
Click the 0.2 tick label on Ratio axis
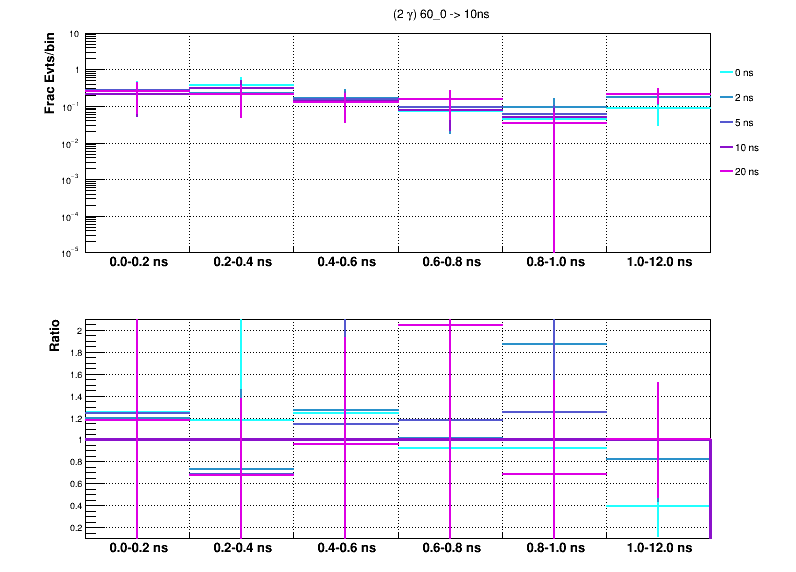point(73,528)
